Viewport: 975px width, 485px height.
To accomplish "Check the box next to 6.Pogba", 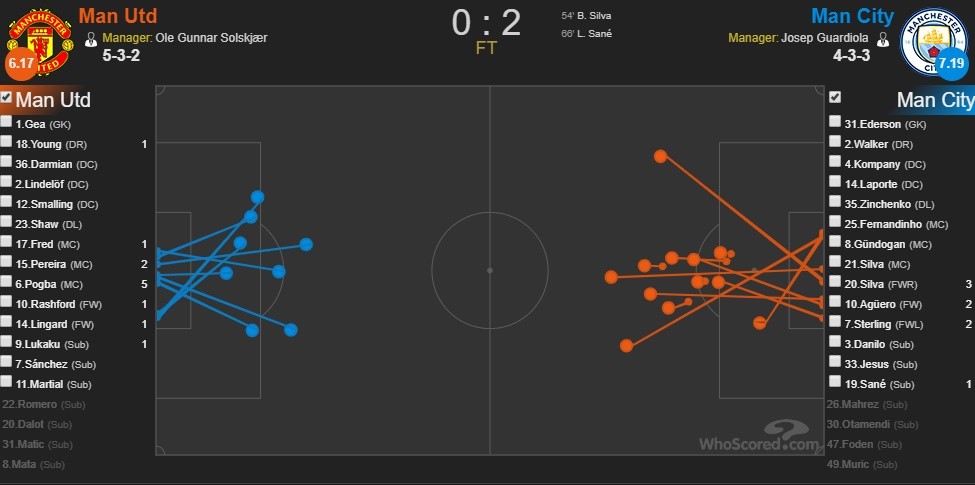I will pyautogui.click(x=7, y=283).
